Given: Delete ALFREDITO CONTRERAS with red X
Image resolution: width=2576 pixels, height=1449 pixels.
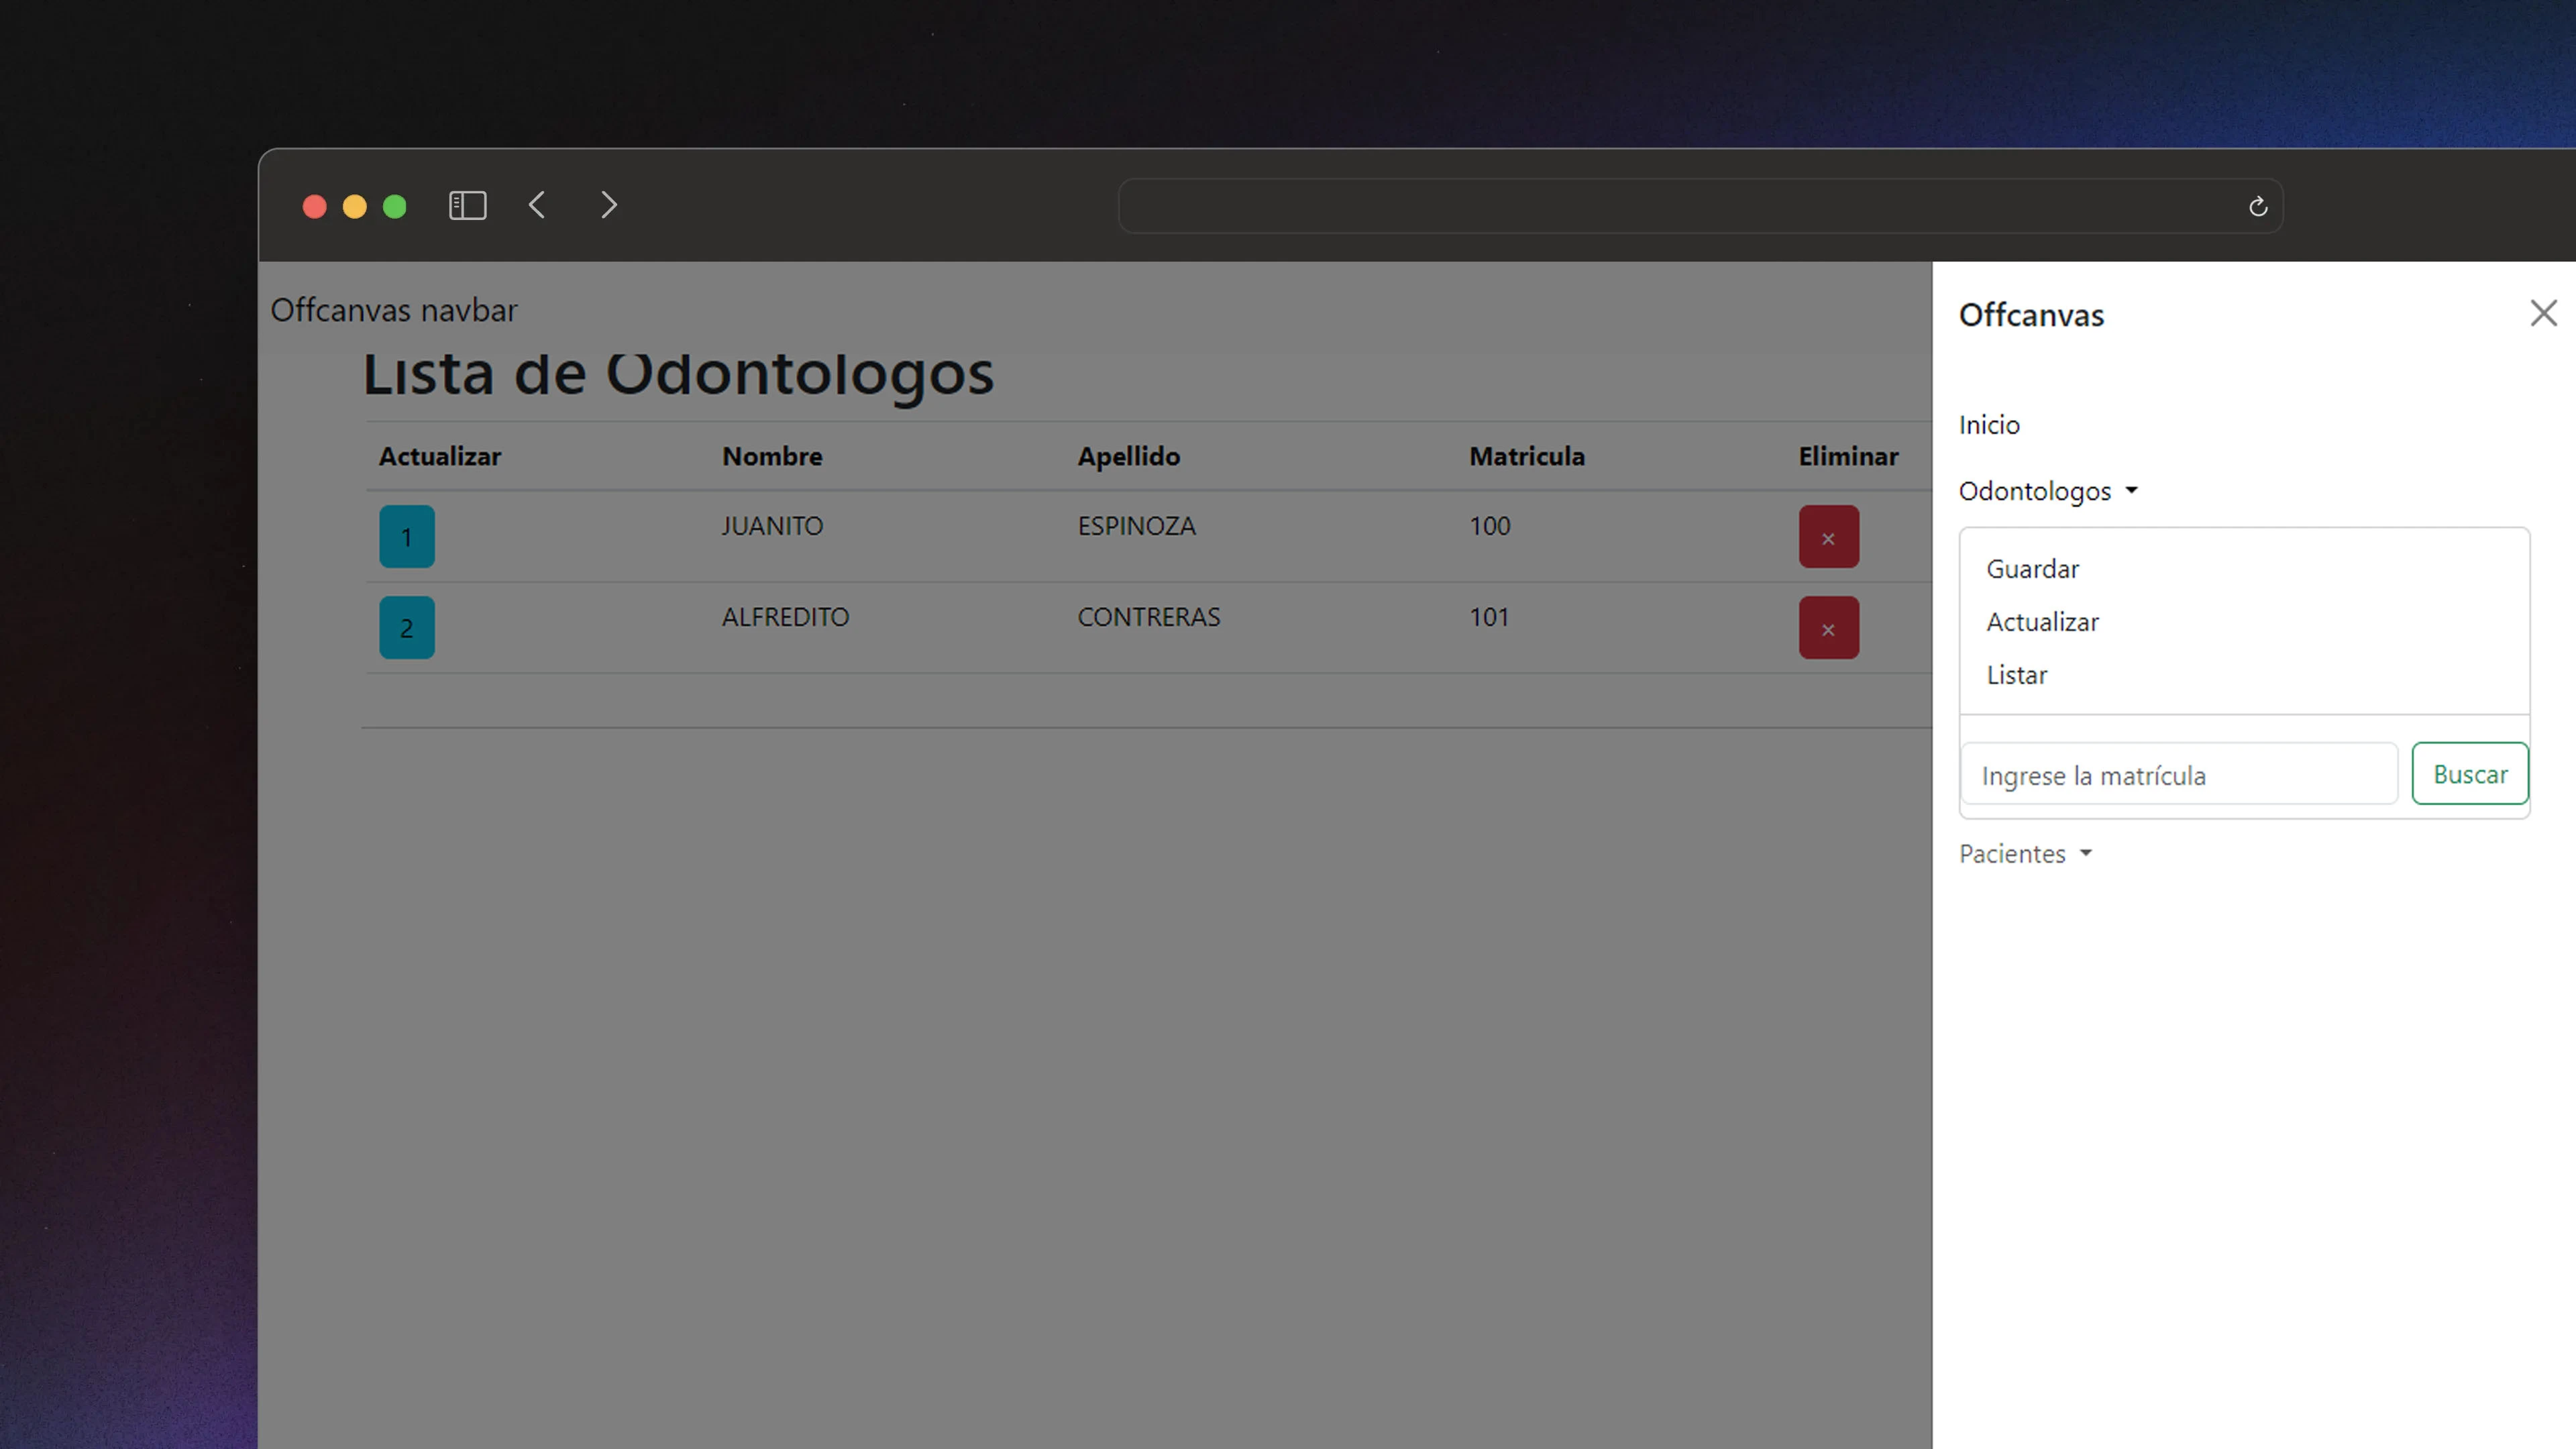Looking at the screenshot, I should (1828, 628).
